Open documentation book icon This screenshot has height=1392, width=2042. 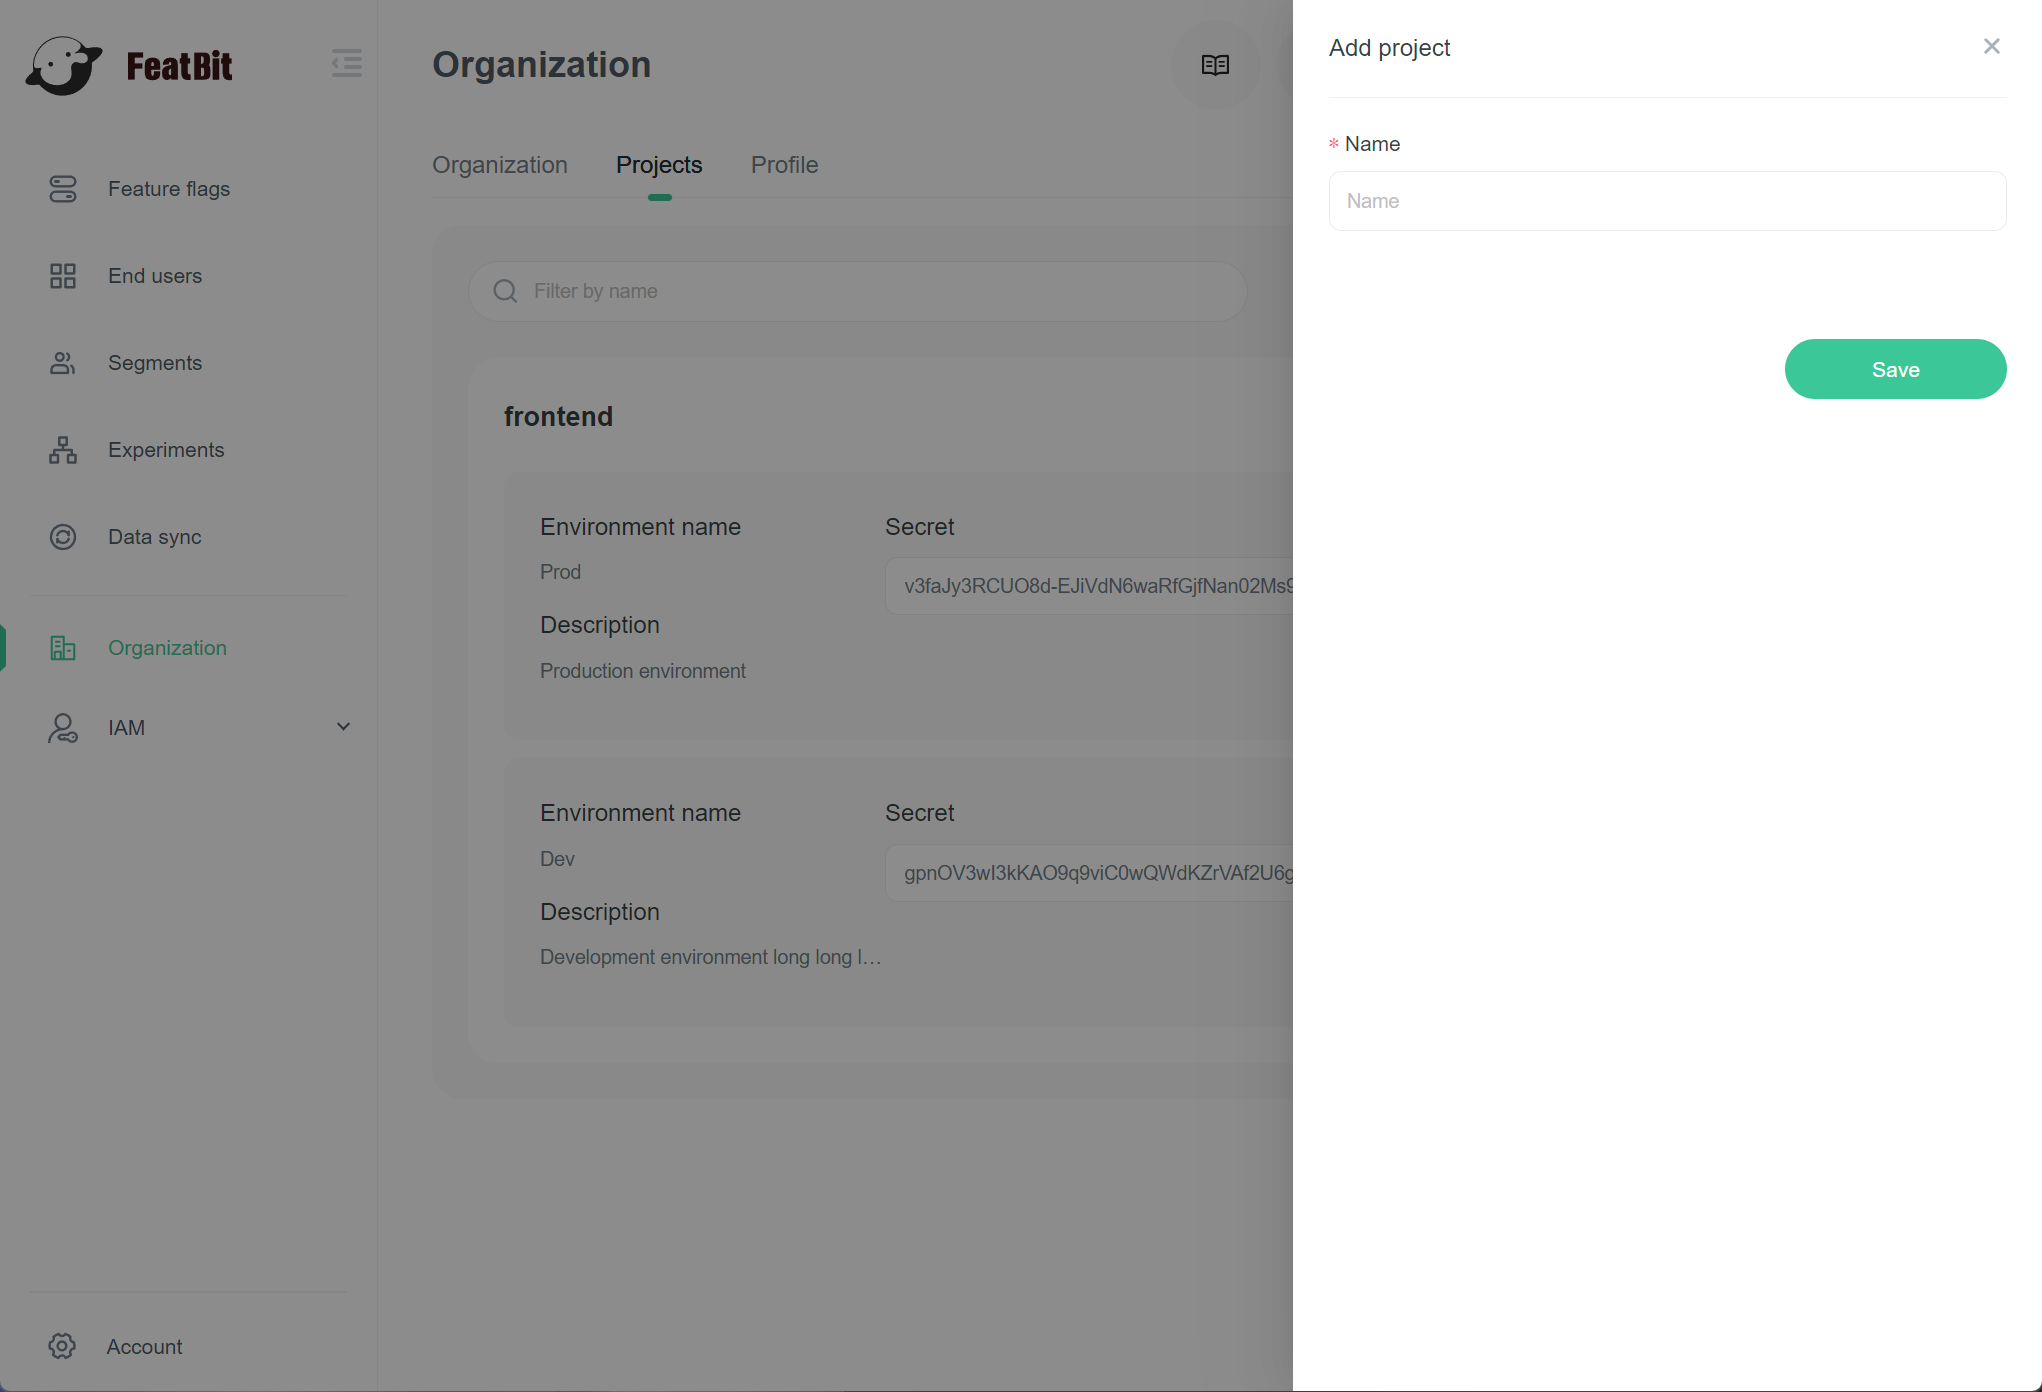[x=1215, y=65]
